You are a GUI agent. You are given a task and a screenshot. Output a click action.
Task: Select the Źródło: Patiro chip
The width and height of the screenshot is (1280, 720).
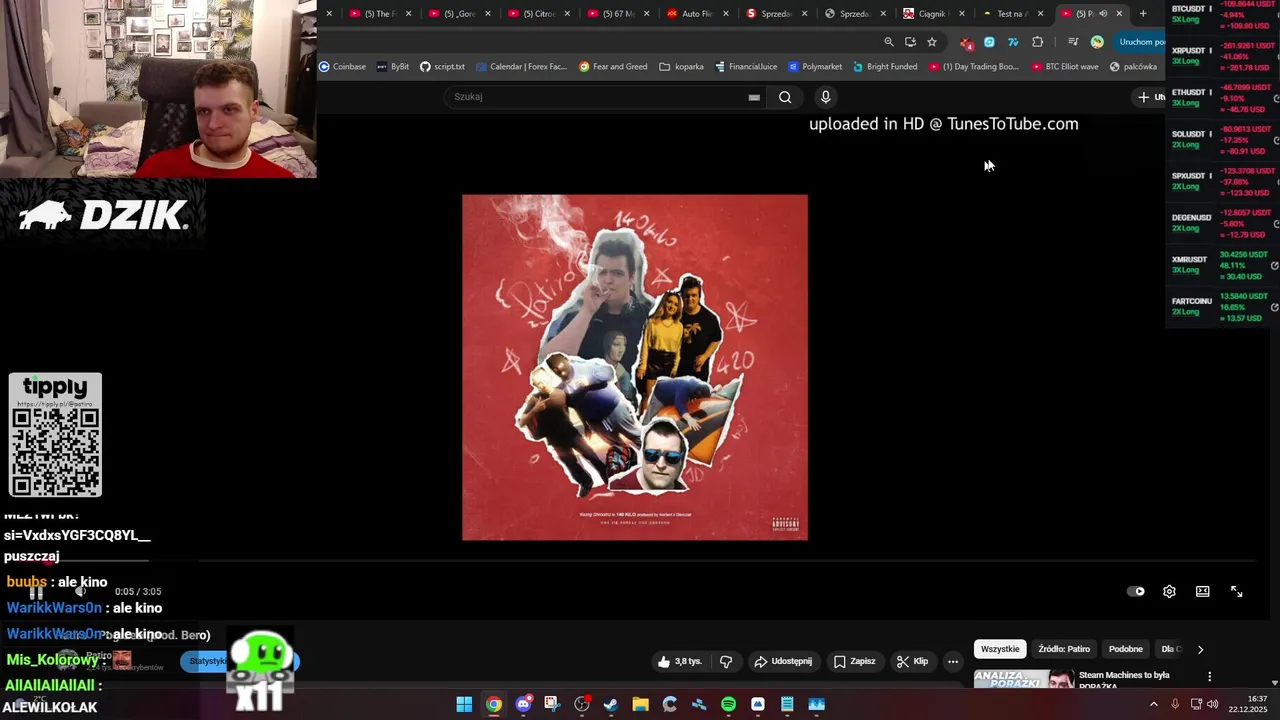(1064, 649)
